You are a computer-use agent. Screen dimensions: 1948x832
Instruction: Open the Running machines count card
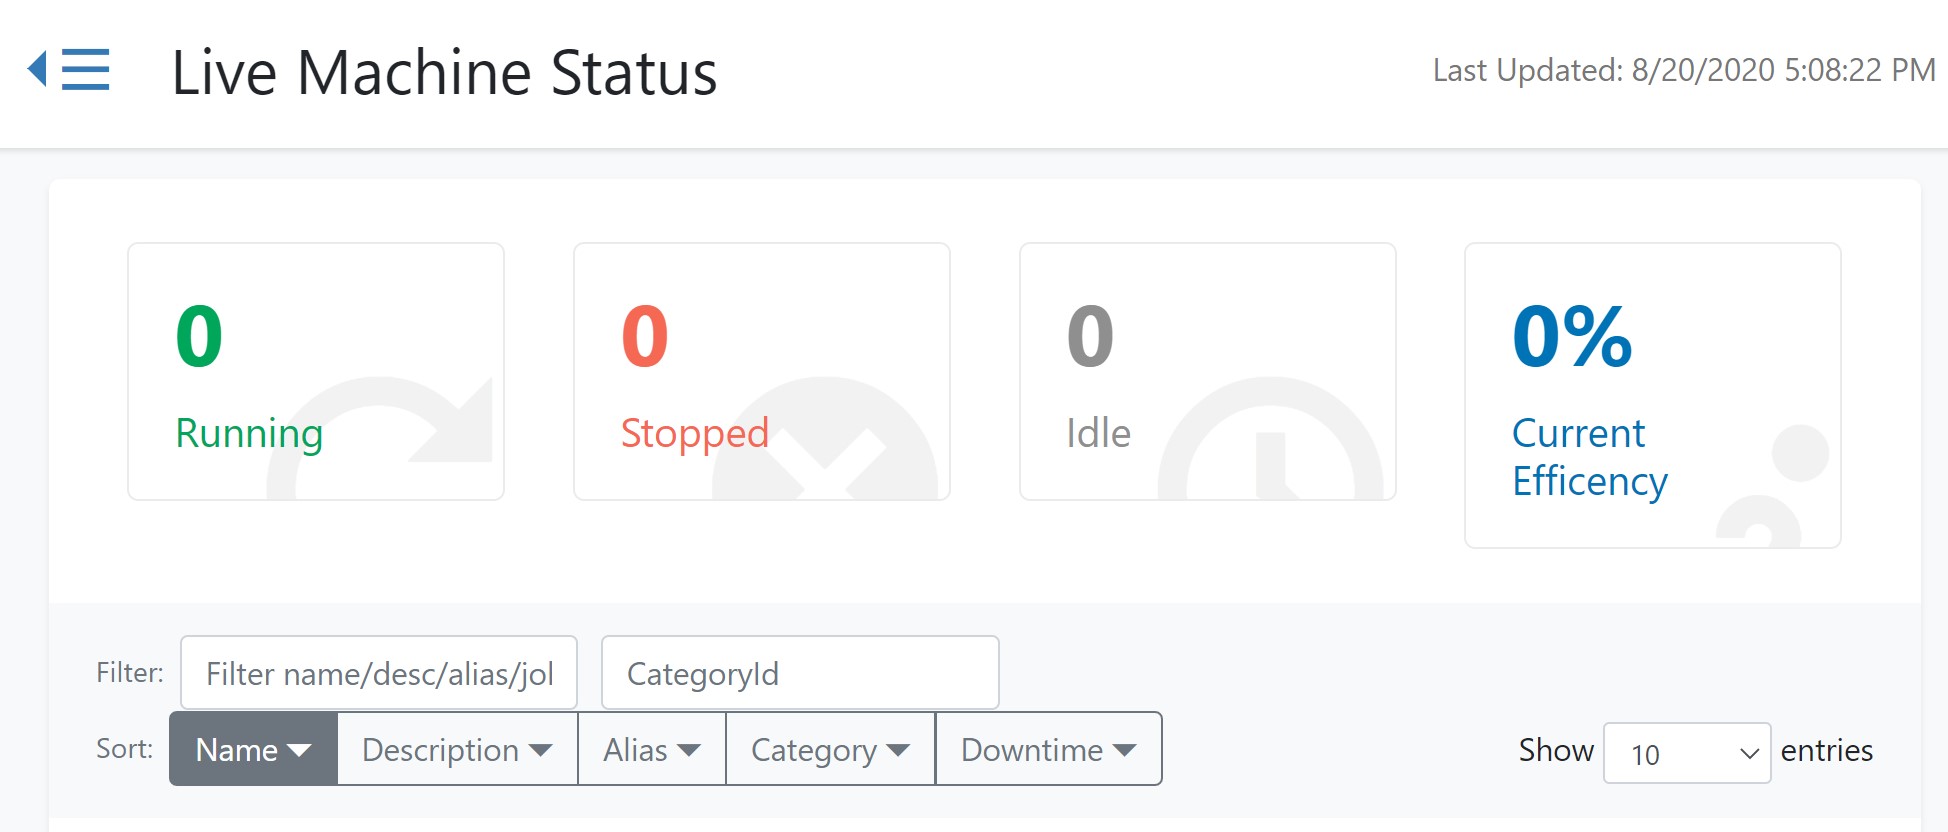316,371
